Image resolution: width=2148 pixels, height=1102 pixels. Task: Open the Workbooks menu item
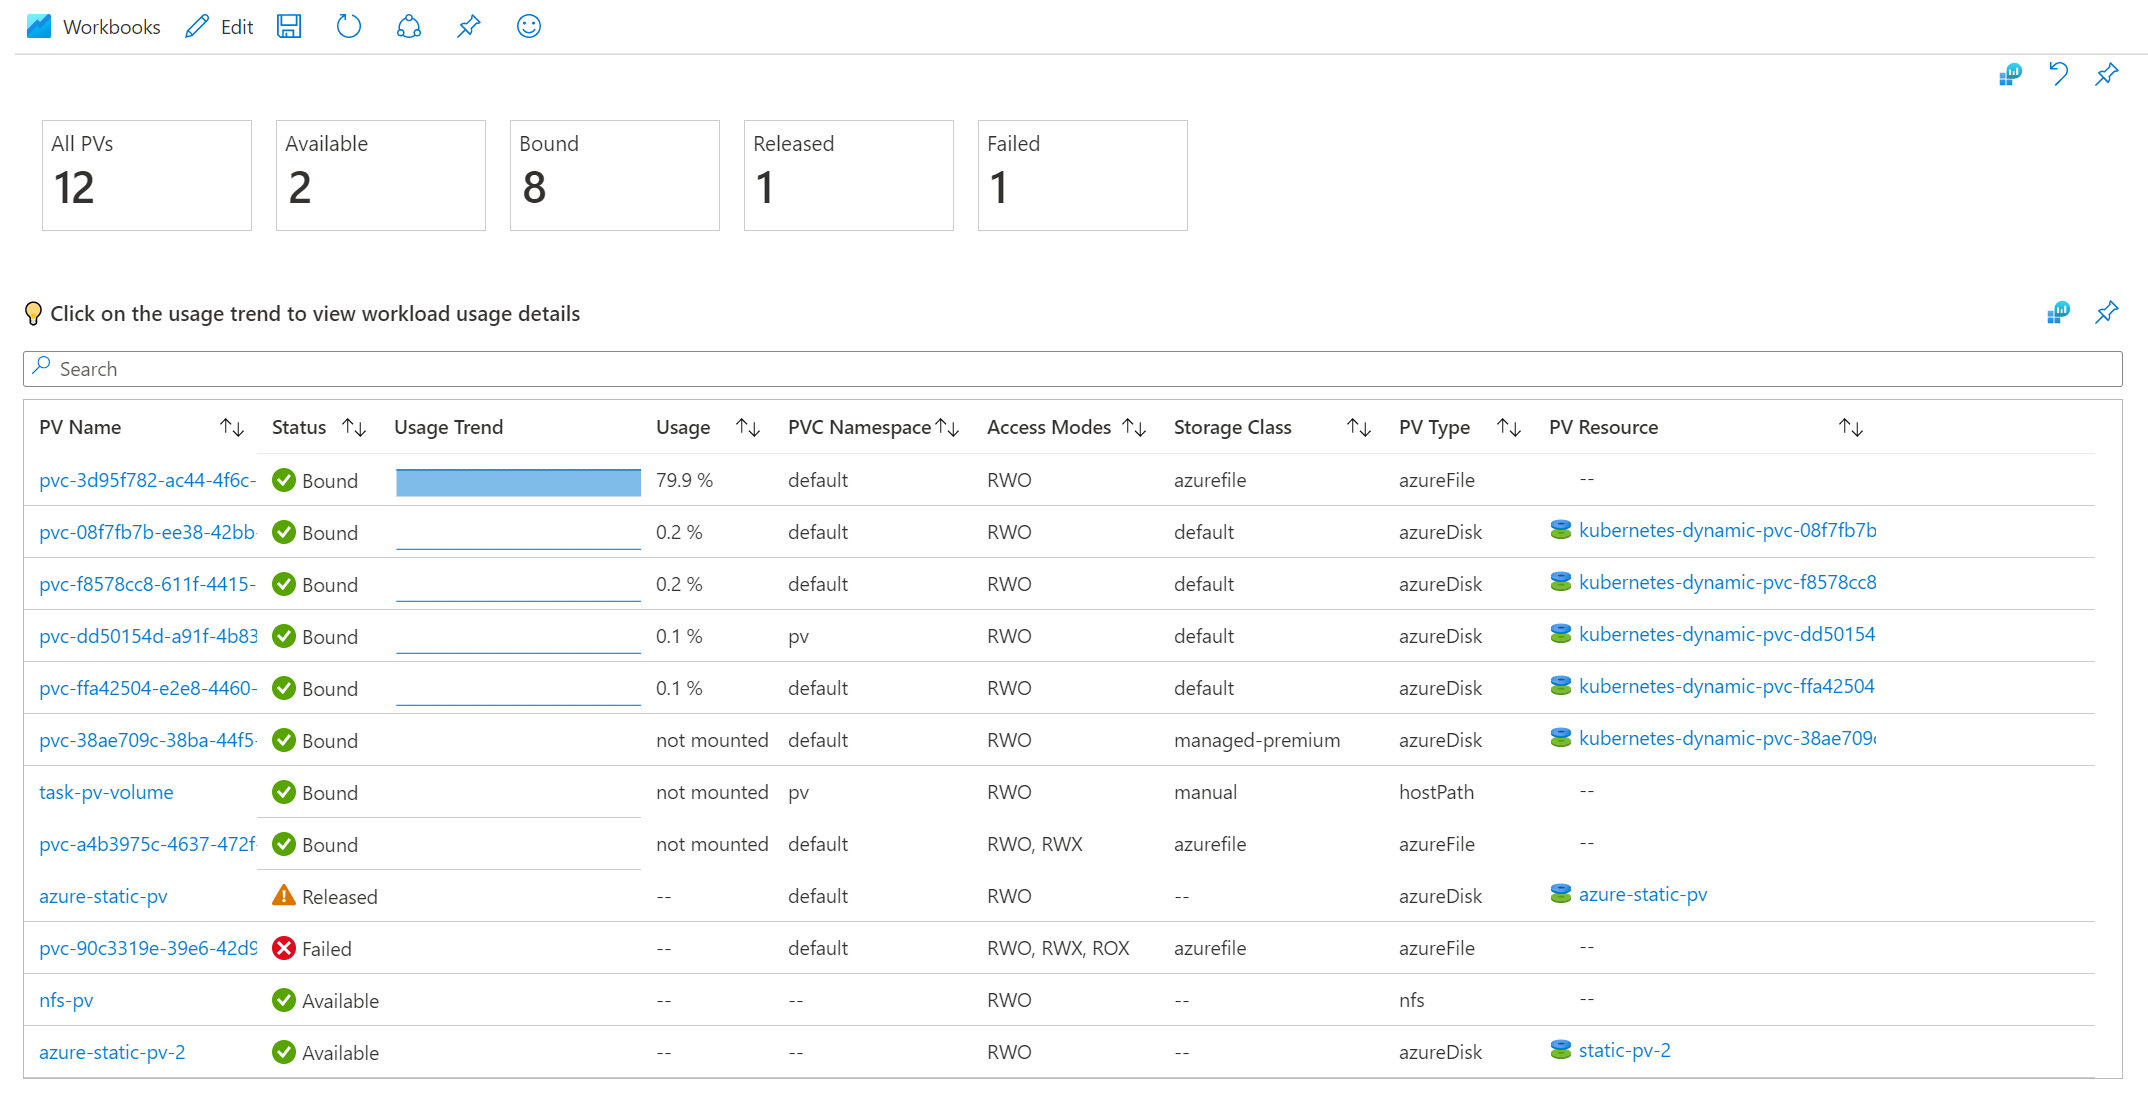coord(89,24)
